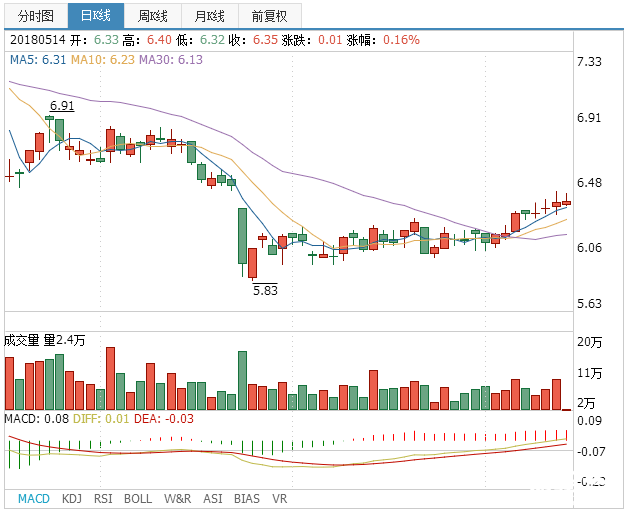Show the W&R indicator
The image size is (625, 512).
pyautogui.click(x=177, y=498)
